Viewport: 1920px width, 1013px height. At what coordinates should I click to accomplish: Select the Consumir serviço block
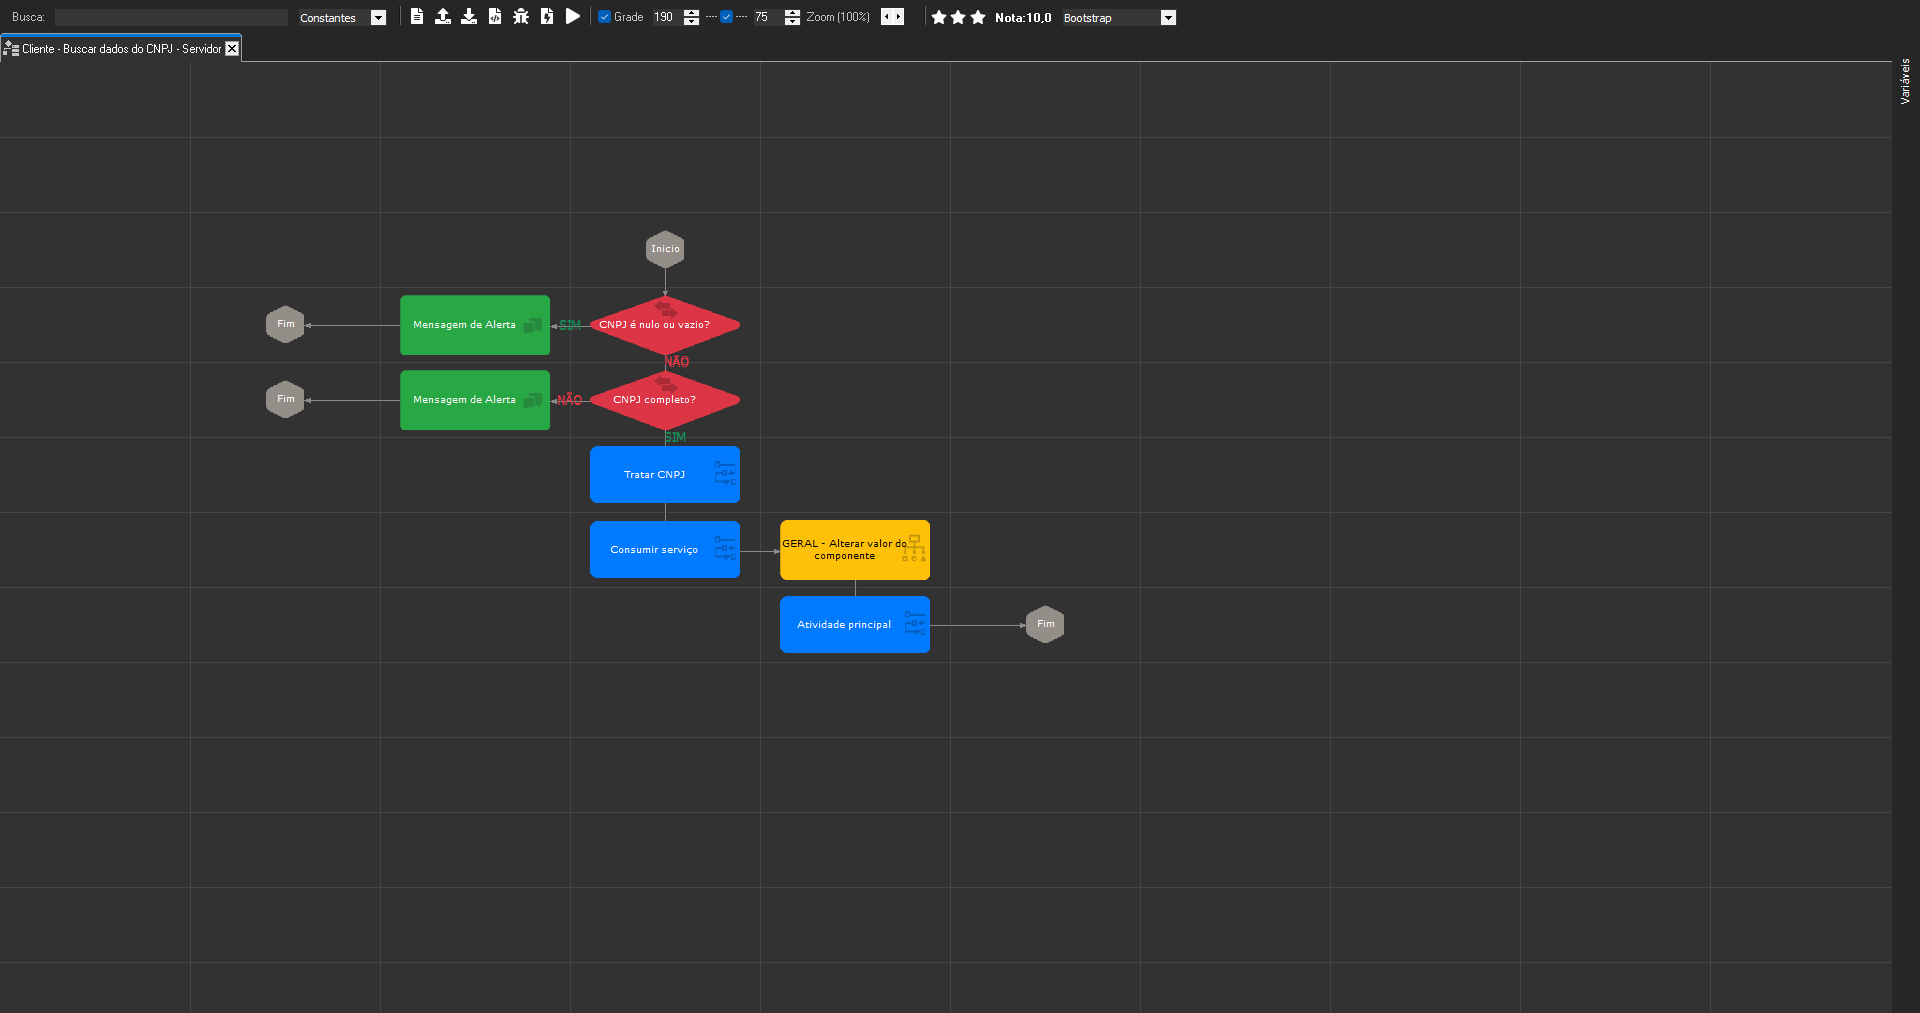pyautogui.click(x=665, y=549)
